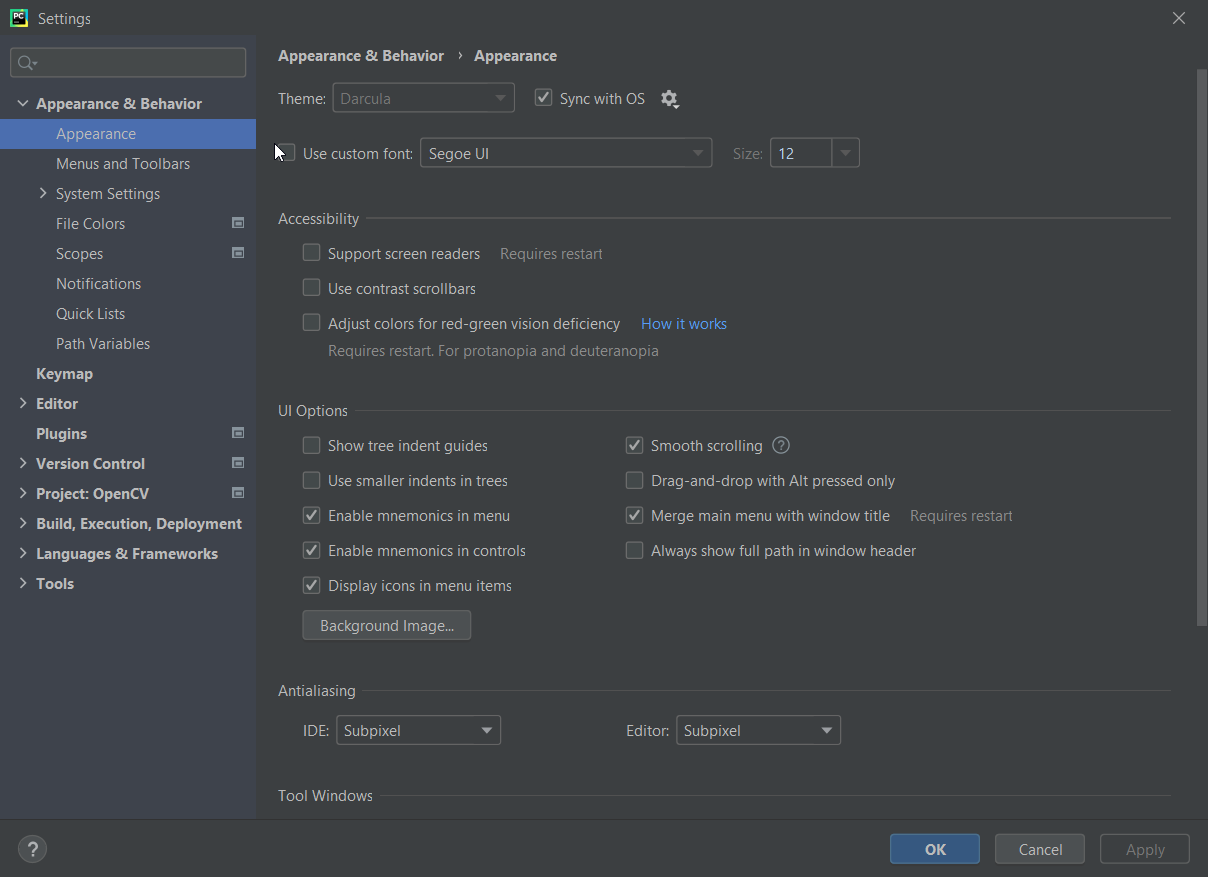Enable the Use custom font checkbox
Screen dimensions: 1208x877
coord(286,153)
